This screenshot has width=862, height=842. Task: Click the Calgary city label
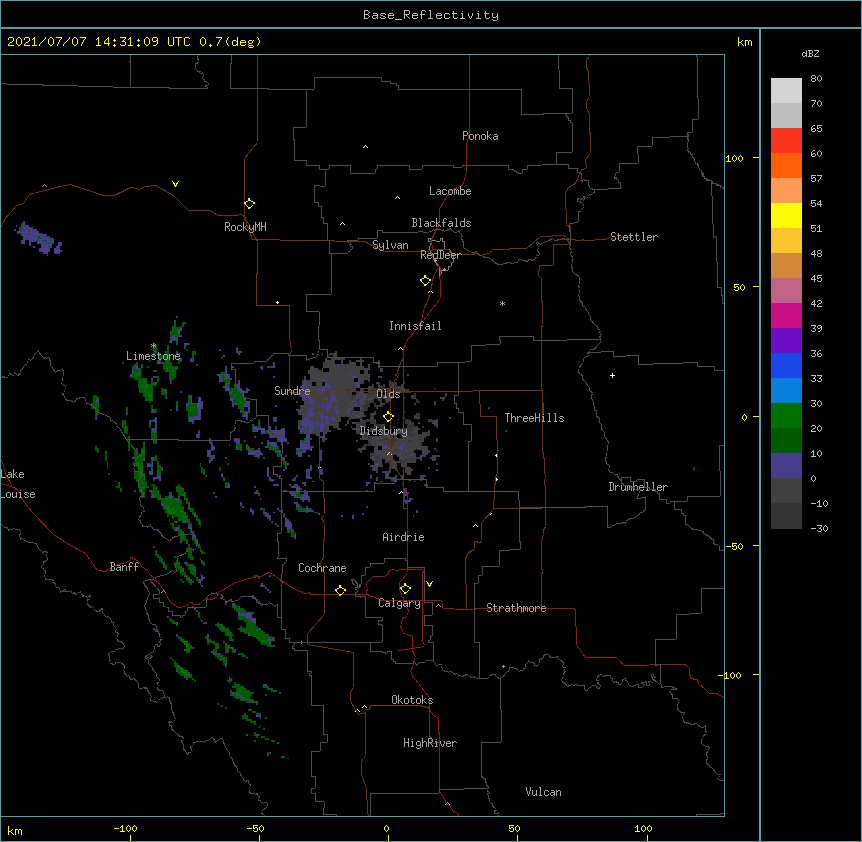pos(399,603)
